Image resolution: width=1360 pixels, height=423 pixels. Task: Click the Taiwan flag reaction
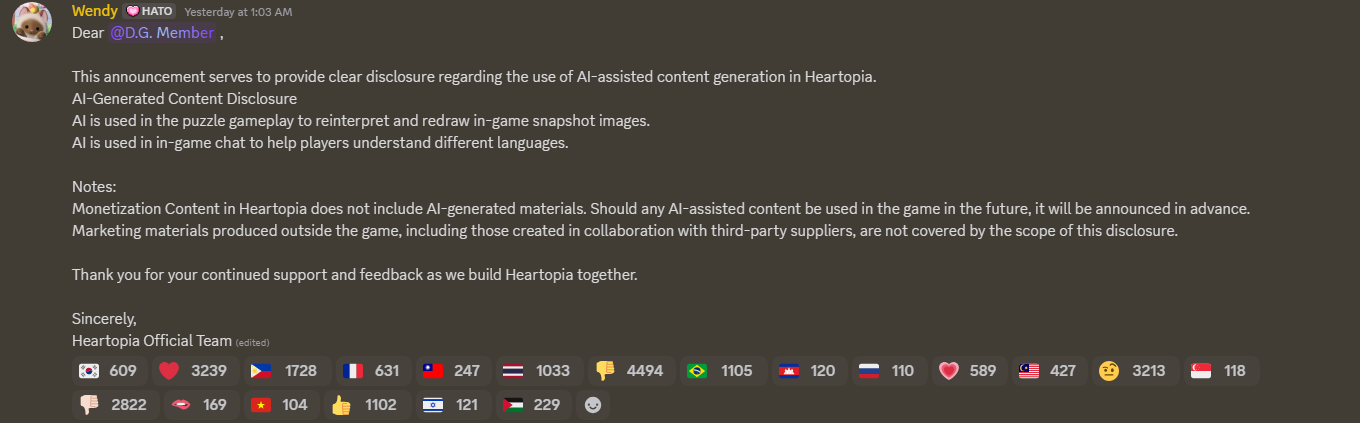coord(451,371)
